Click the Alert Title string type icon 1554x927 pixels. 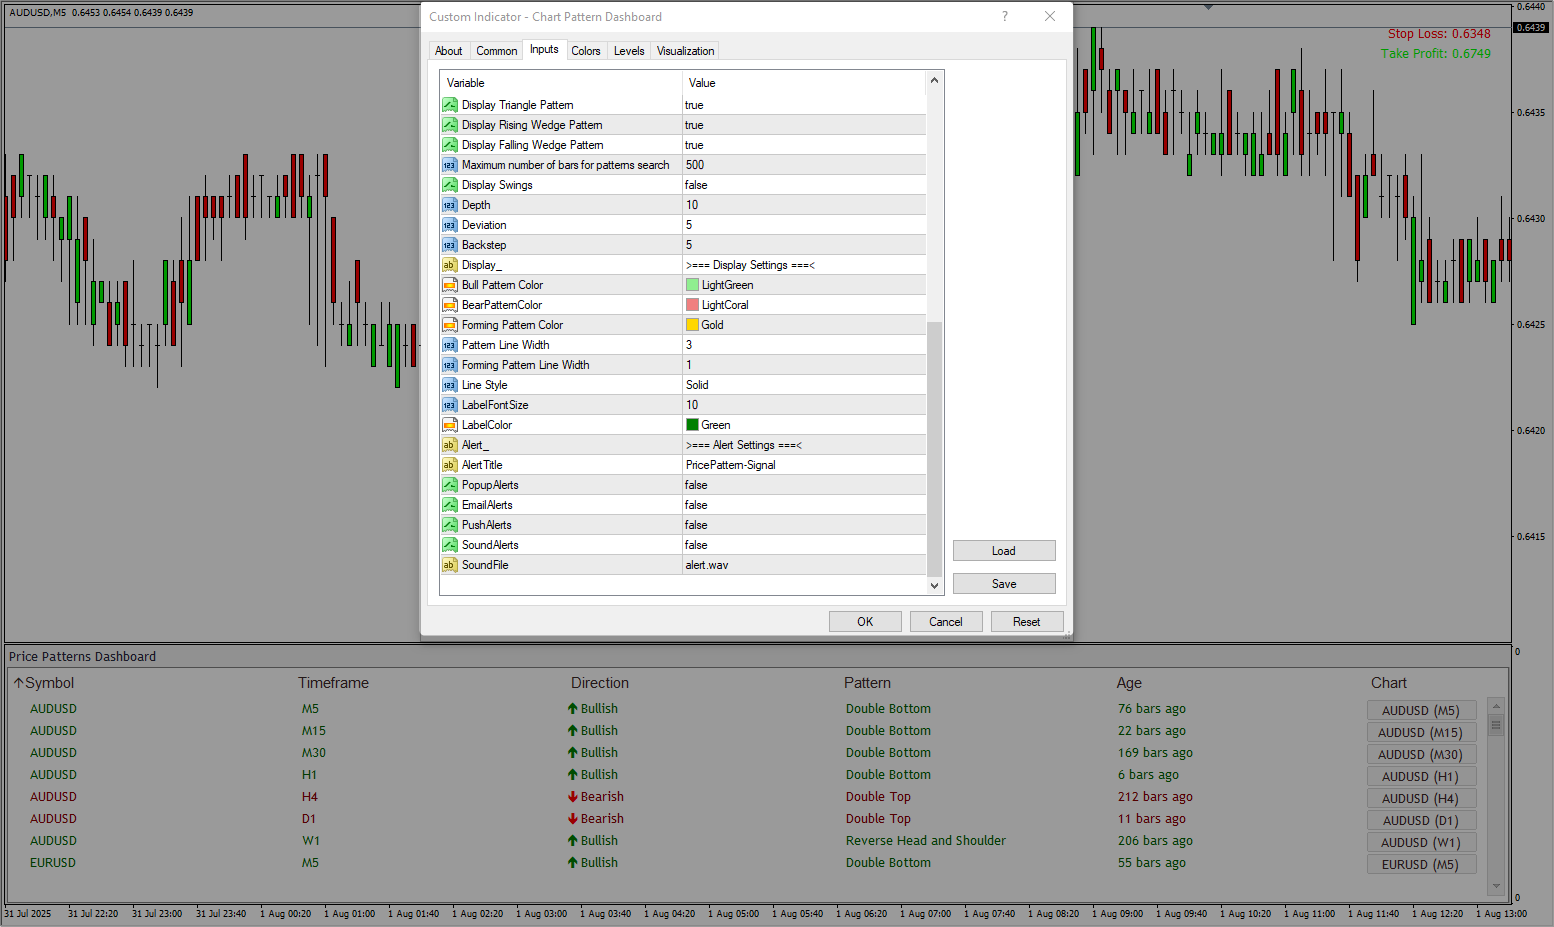(450, 465)
